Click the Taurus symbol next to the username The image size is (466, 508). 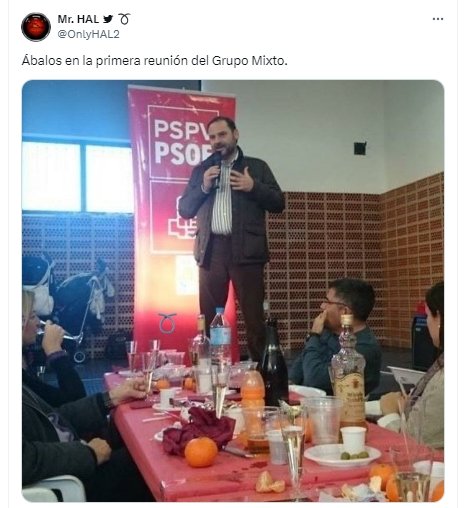click(124, 19)
